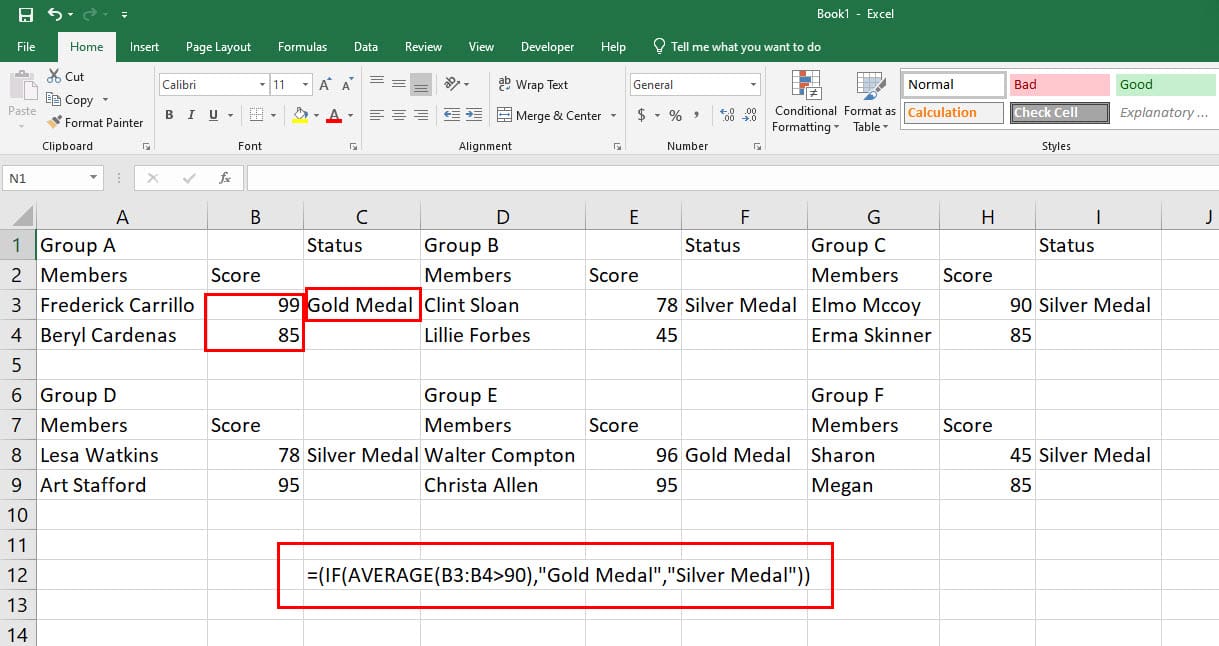
Task: Click the Undo arrow icon
Action: 54,15
